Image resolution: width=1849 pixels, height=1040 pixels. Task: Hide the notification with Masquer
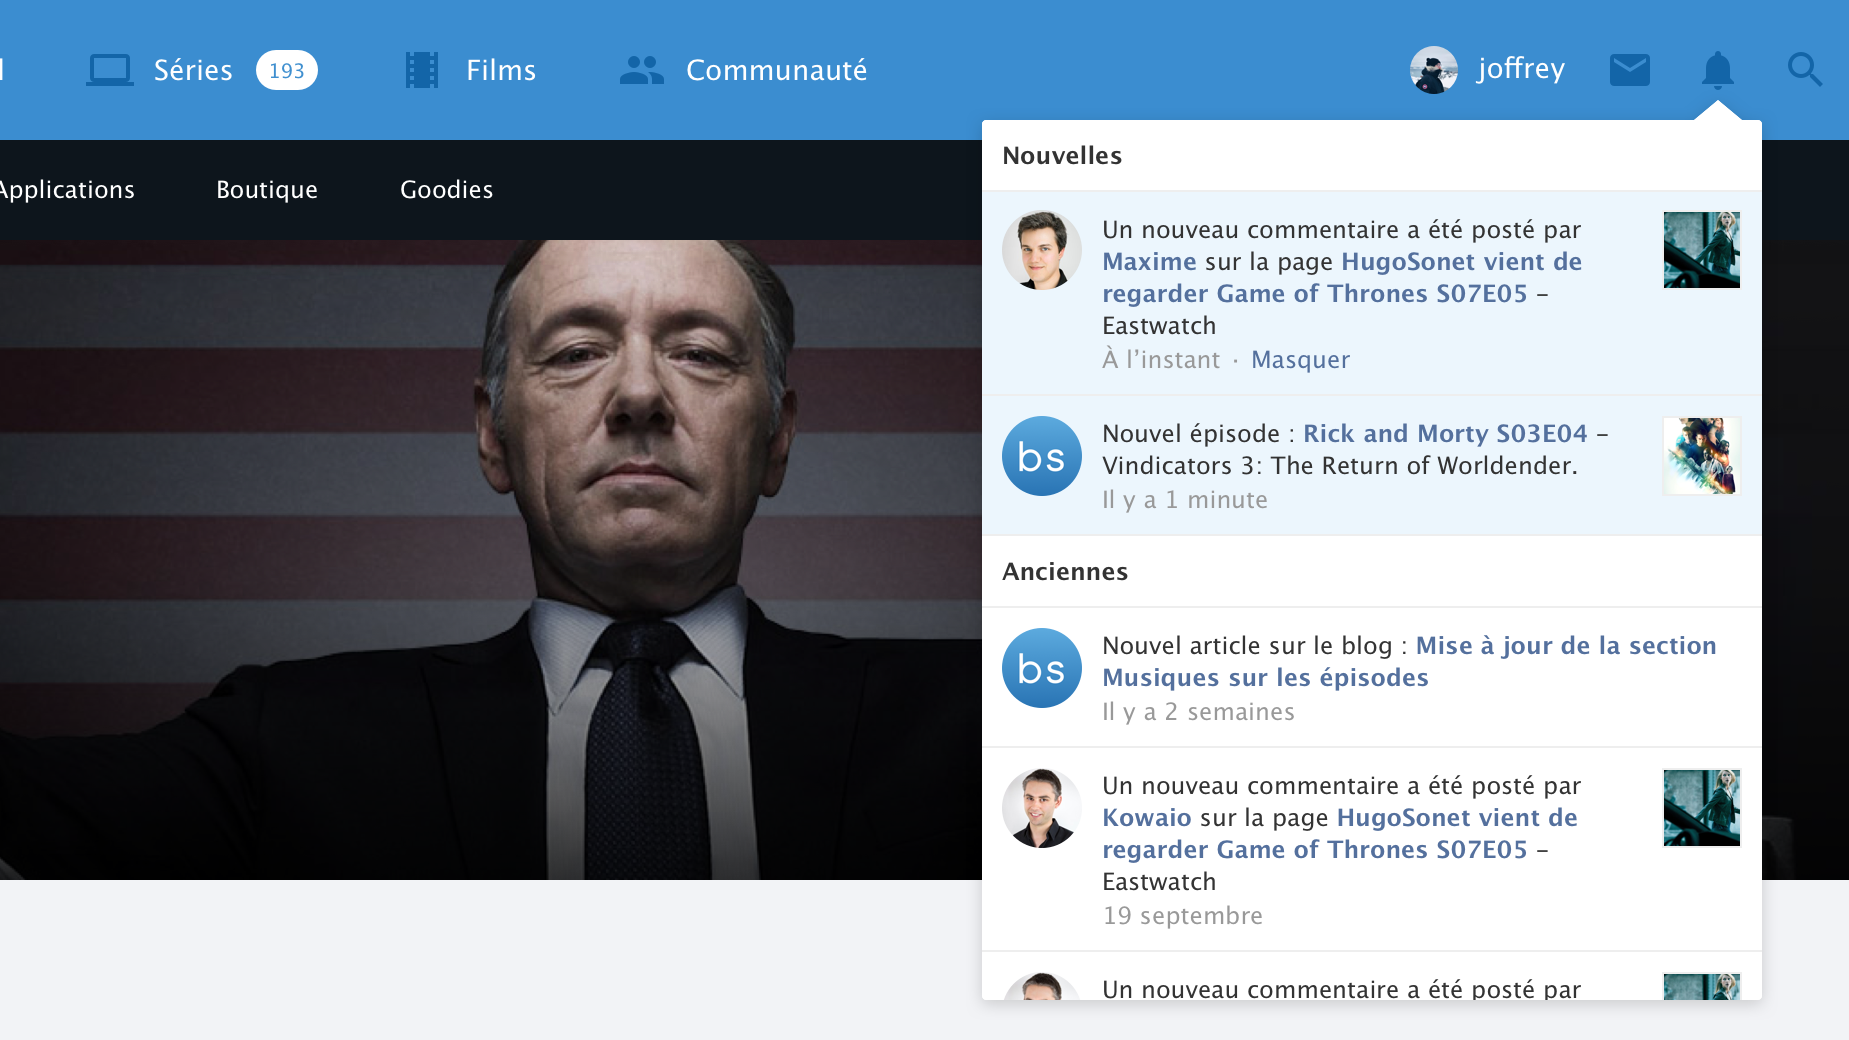tap(1300, 360)
